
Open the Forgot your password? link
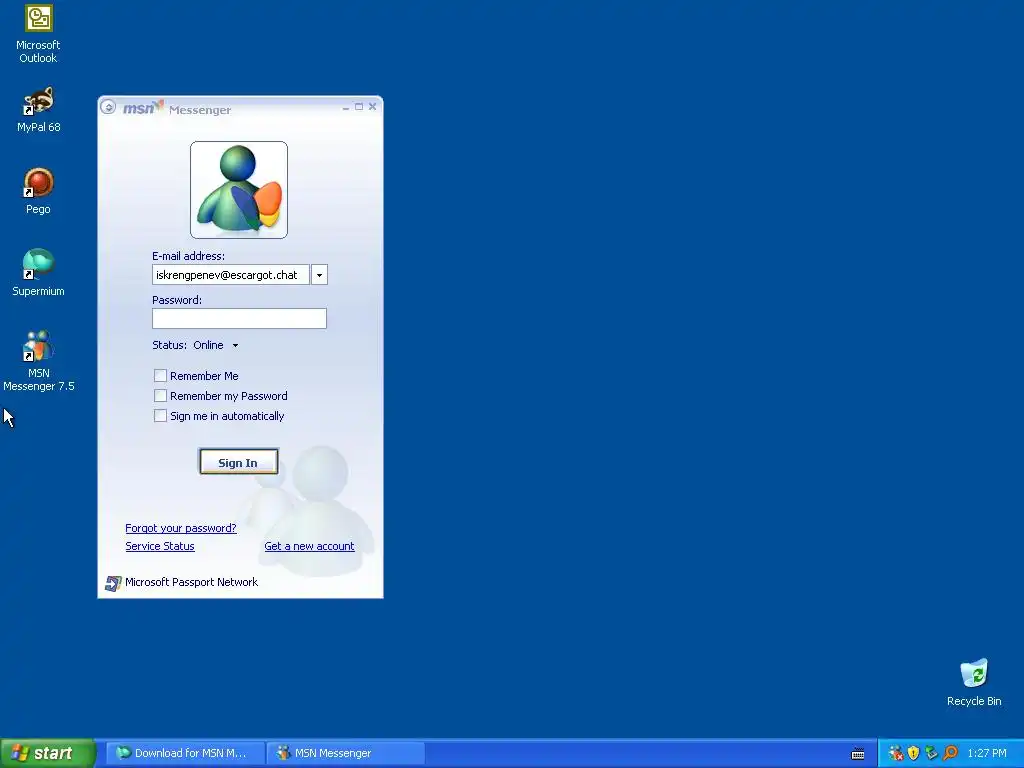click(x=181, y=528)
